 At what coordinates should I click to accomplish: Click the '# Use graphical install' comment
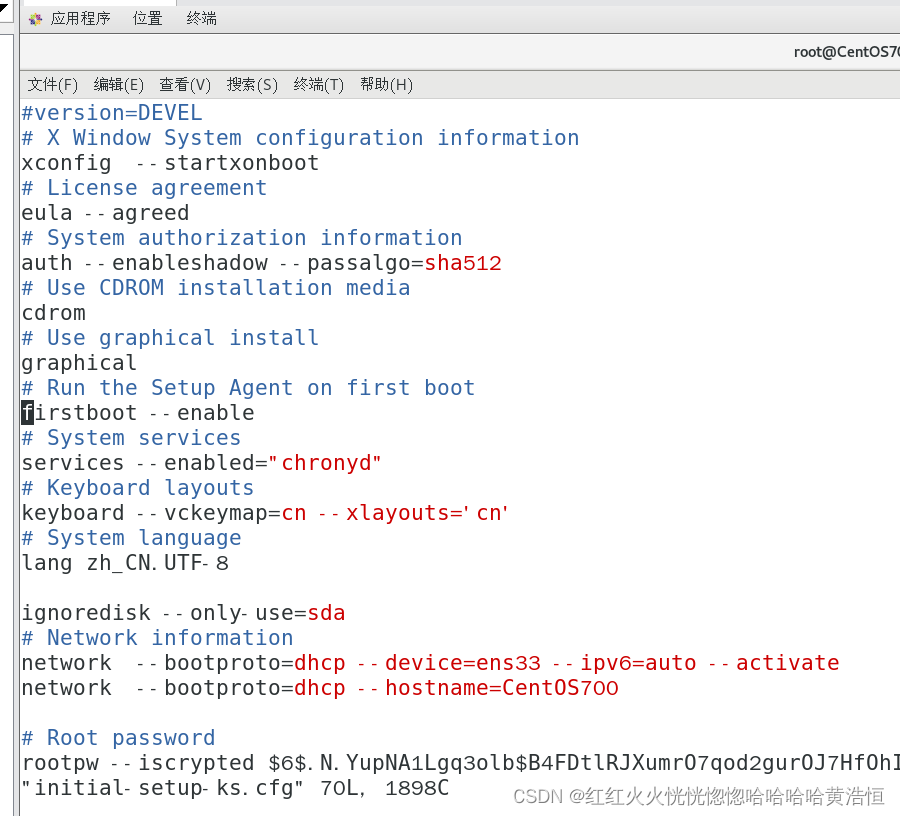click(170, 338)
